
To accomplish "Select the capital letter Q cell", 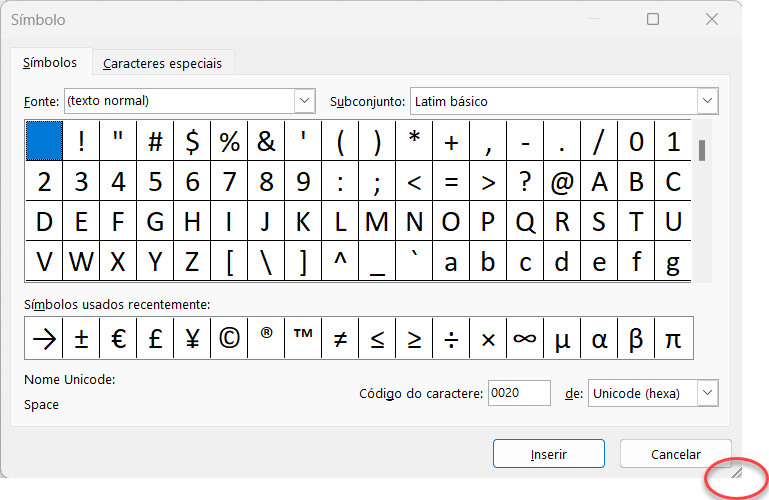I will [525, 221].
